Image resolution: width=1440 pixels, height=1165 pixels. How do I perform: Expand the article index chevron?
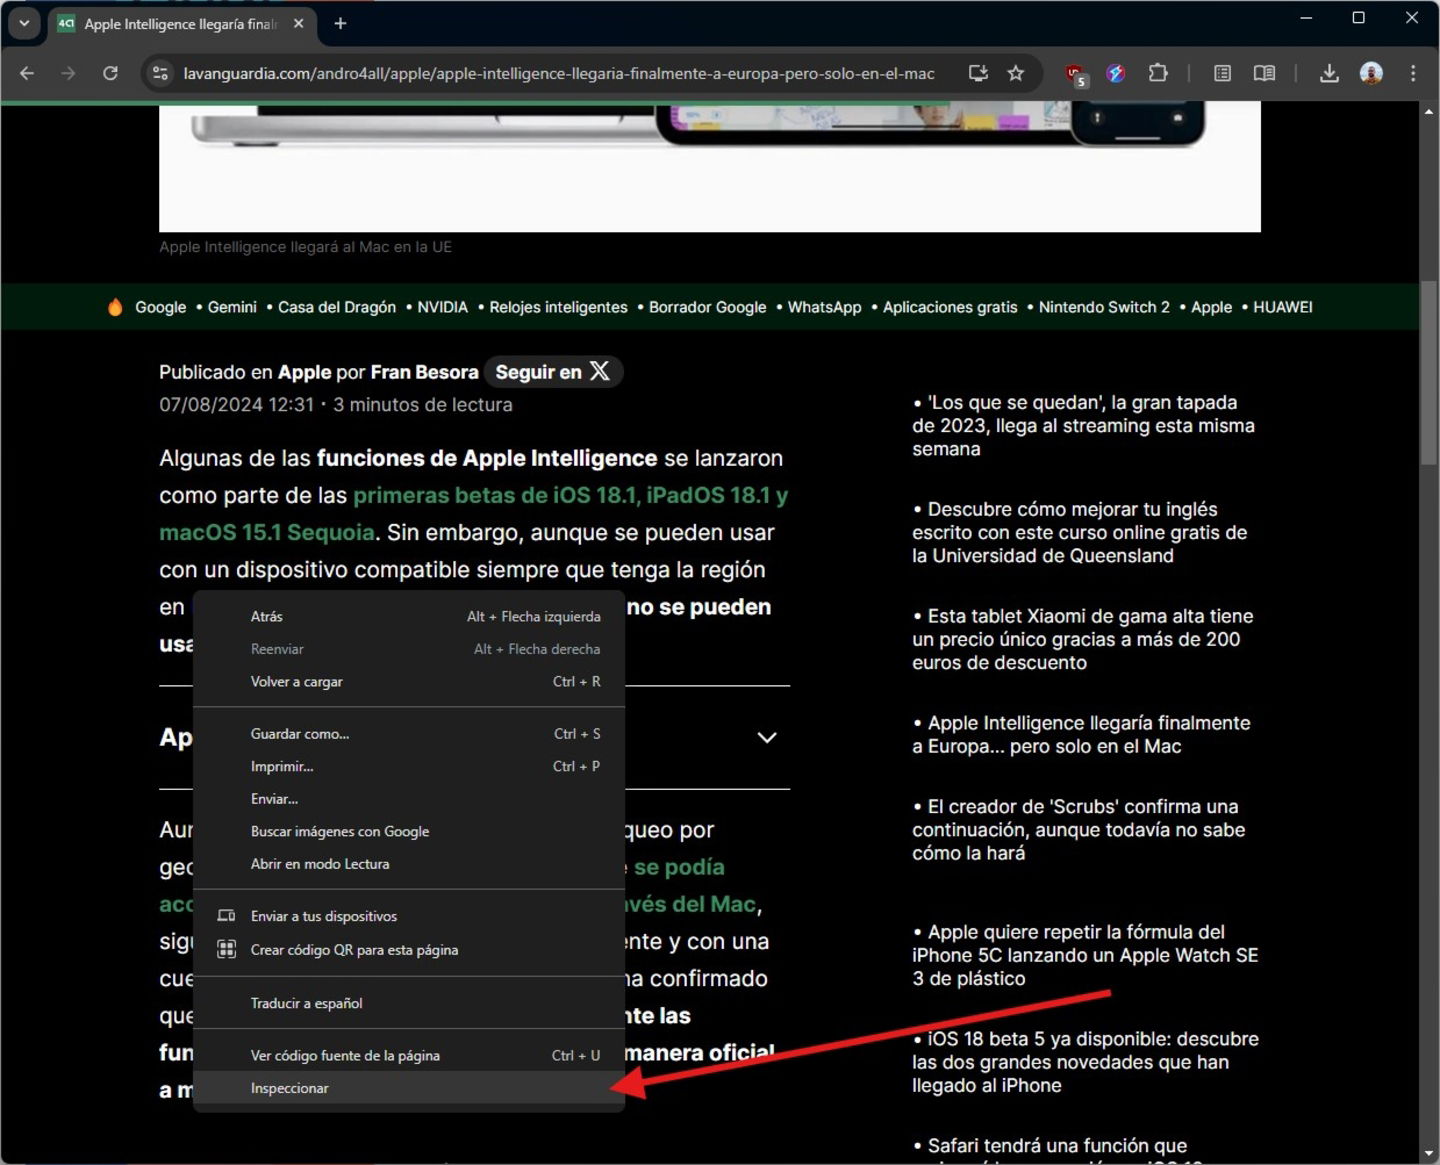[x=767, y=737]
